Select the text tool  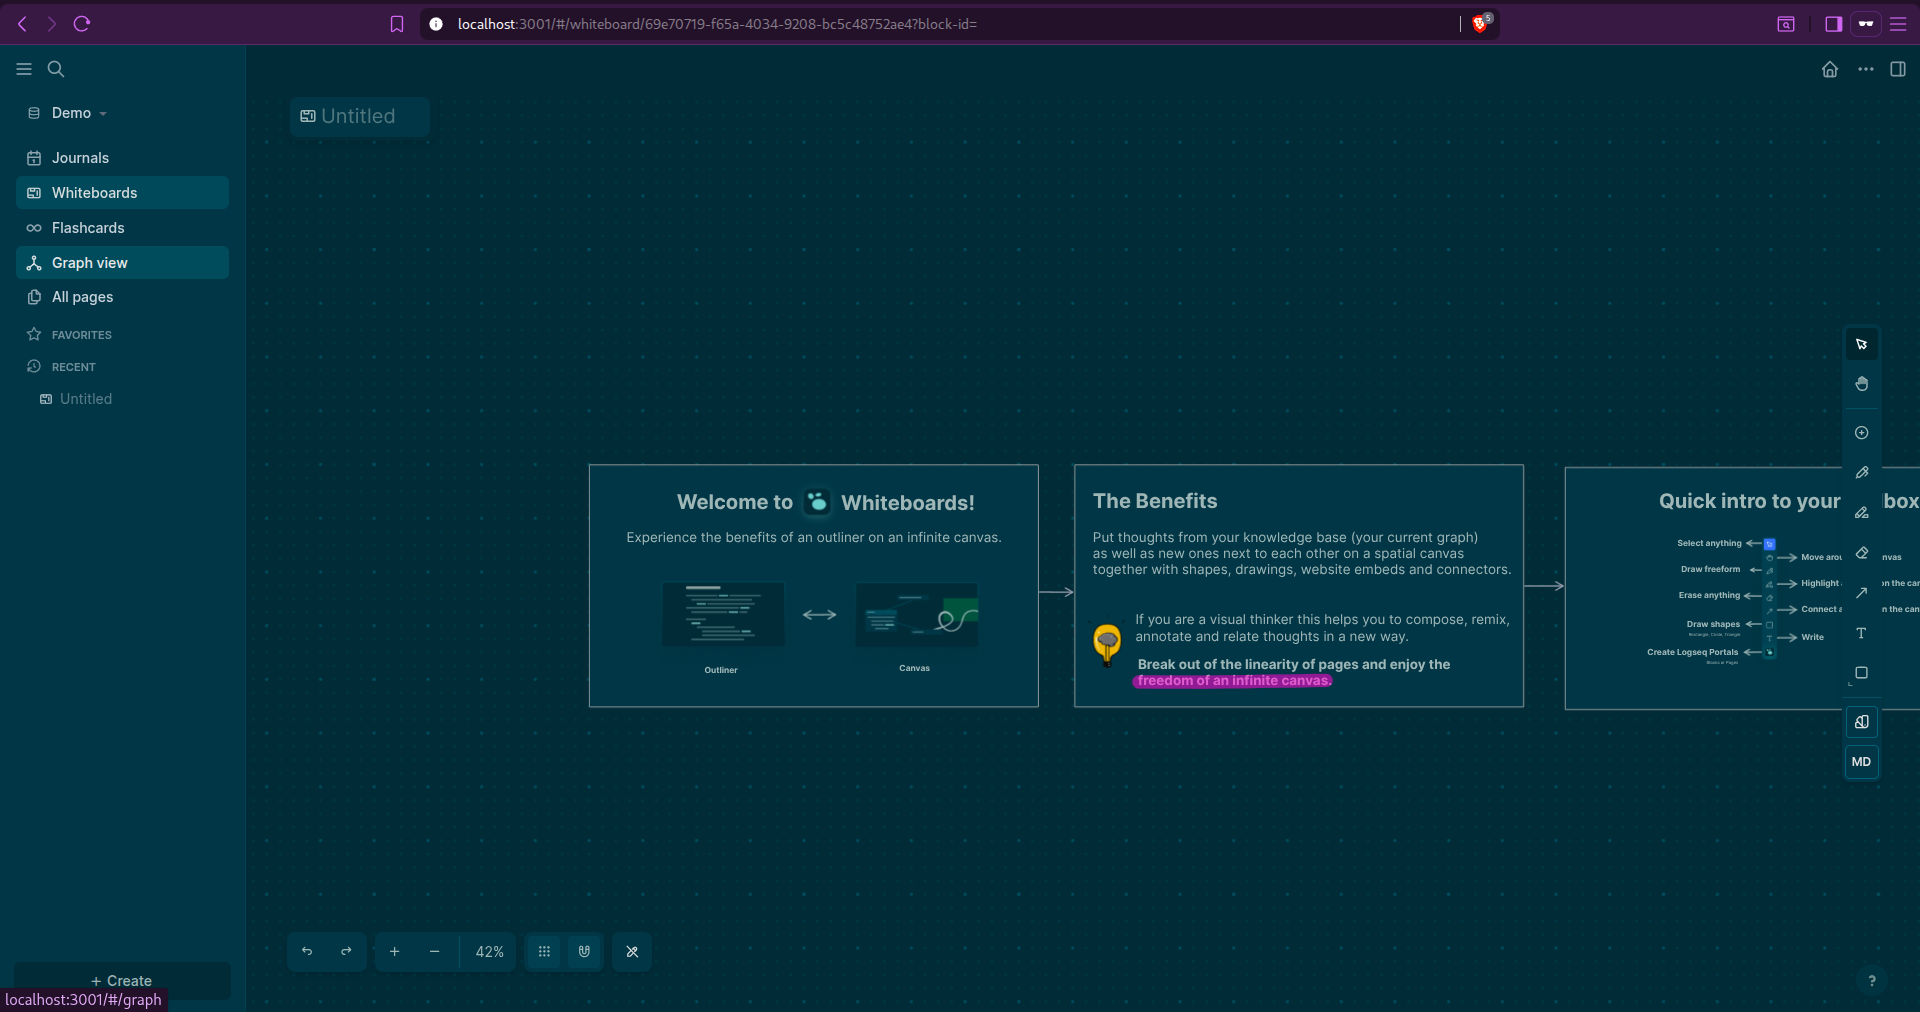[x=1861, y=633]
